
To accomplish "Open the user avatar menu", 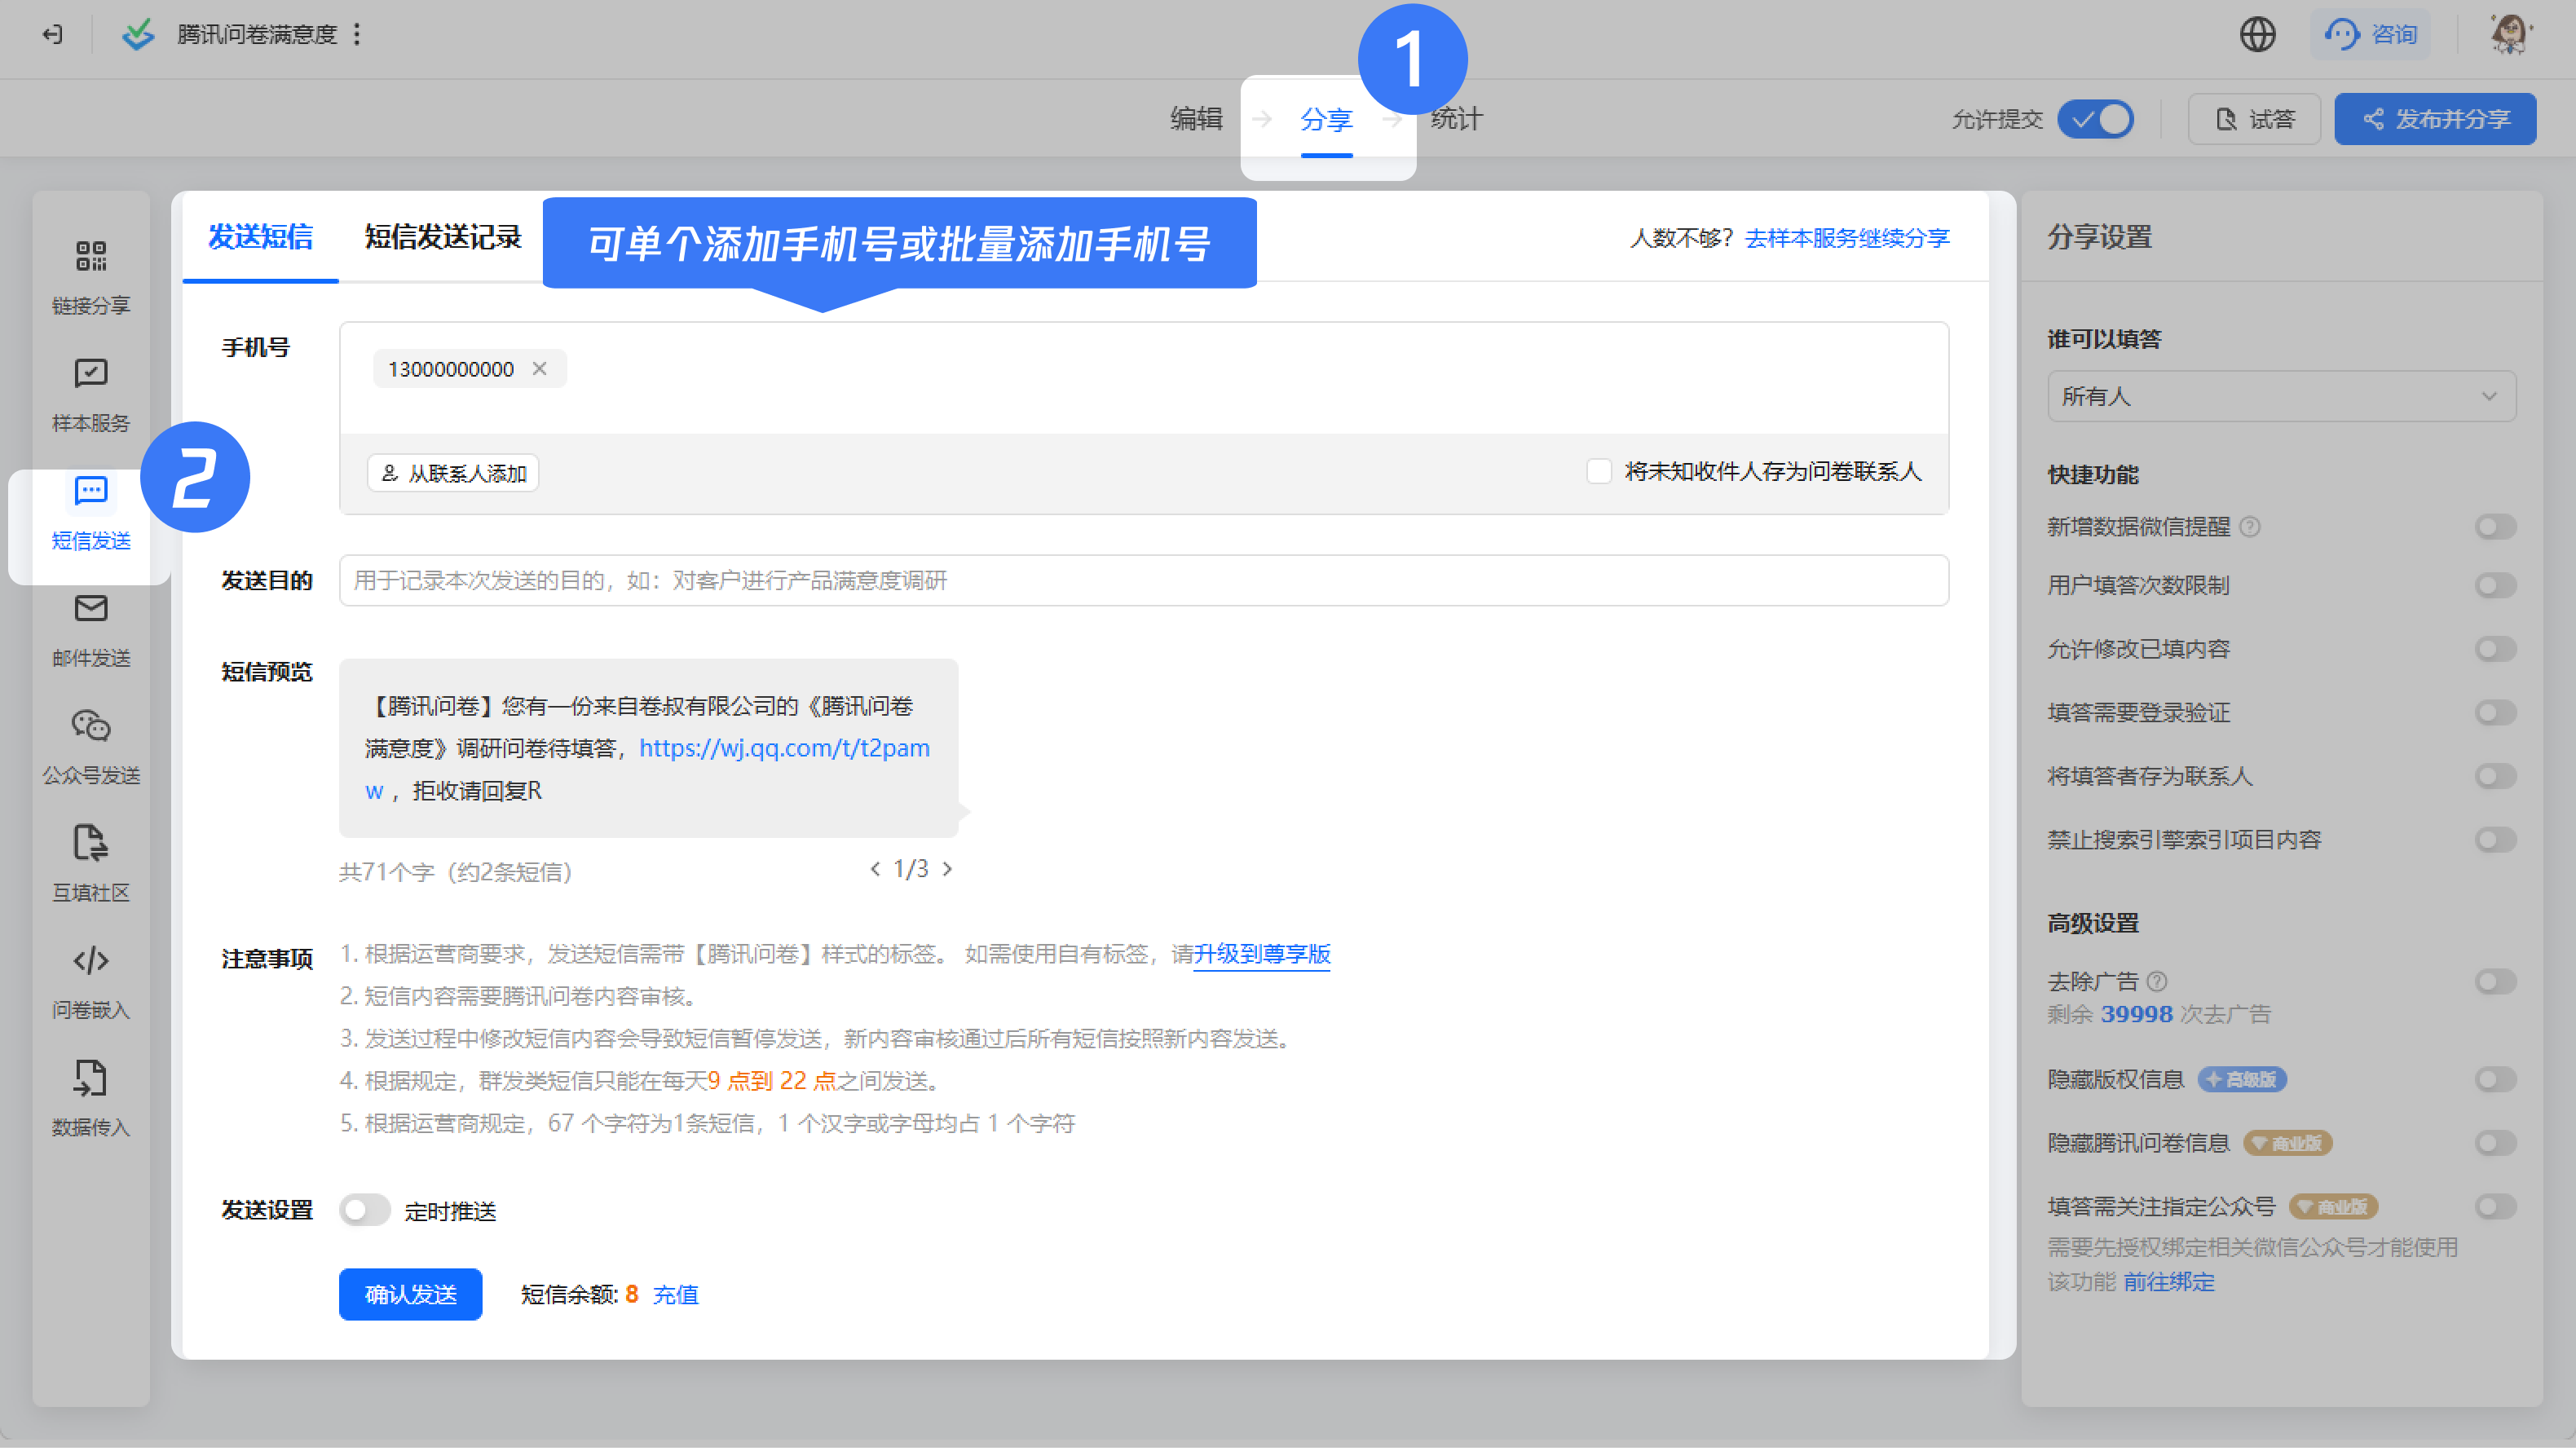I will tap(2509, 35).
